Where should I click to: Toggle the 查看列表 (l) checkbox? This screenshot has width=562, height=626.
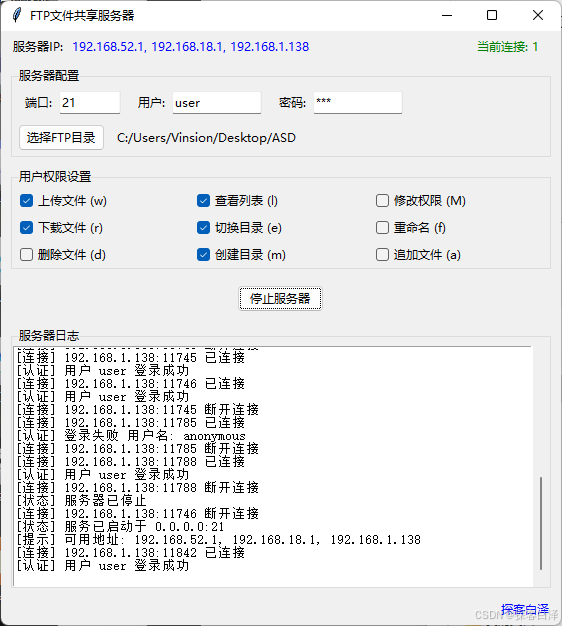coord(203,200)
